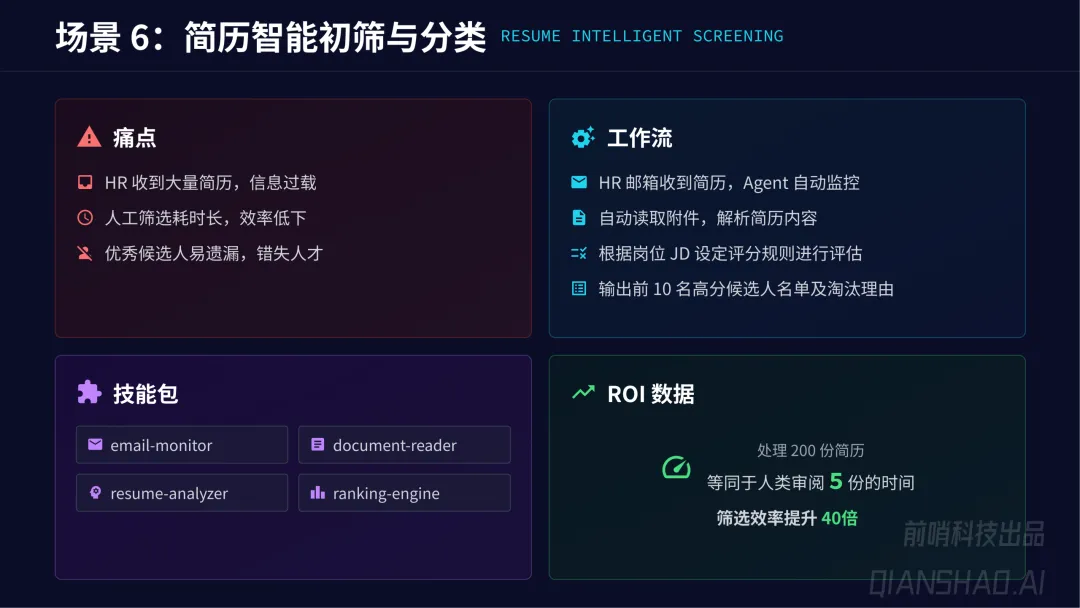This screenshot has width=1080, height=608.
Task: Click the list icon beside 输出前 10 名
Action: tap(578, 289)
